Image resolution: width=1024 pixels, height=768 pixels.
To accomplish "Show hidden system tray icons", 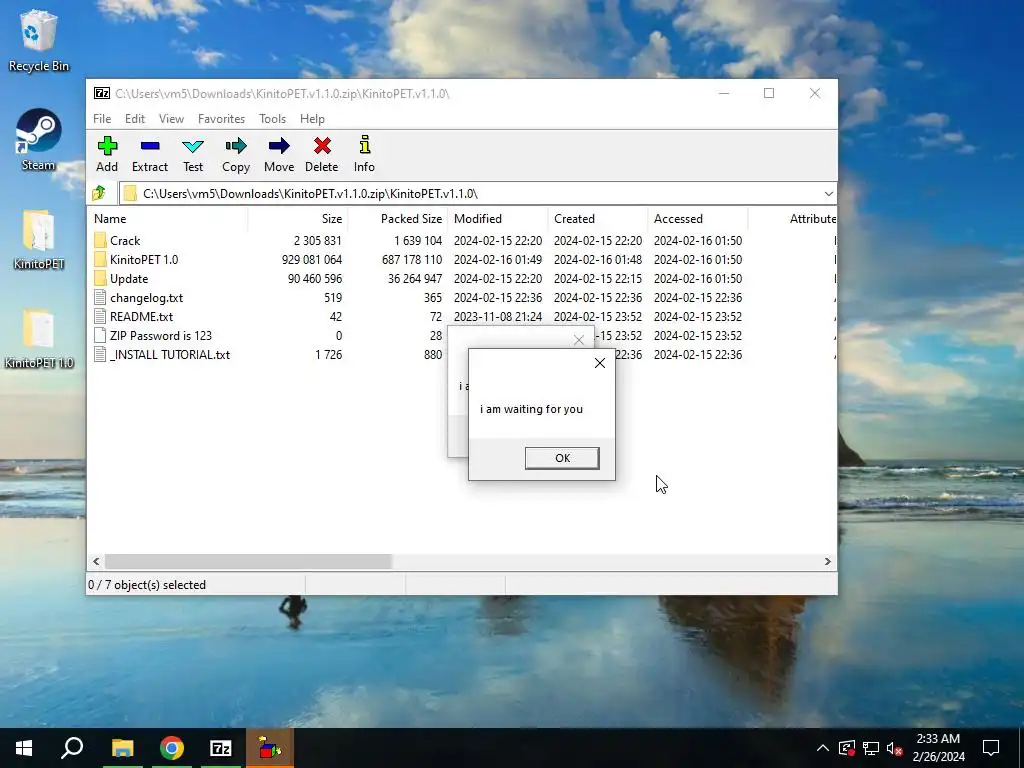I will point(823,748).
